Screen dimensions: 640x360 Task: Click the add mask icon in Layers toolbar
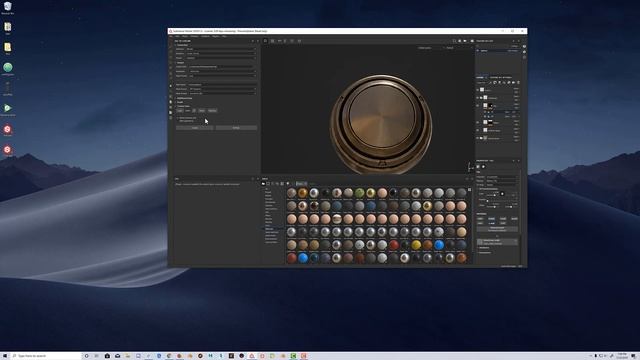point(495,82)
